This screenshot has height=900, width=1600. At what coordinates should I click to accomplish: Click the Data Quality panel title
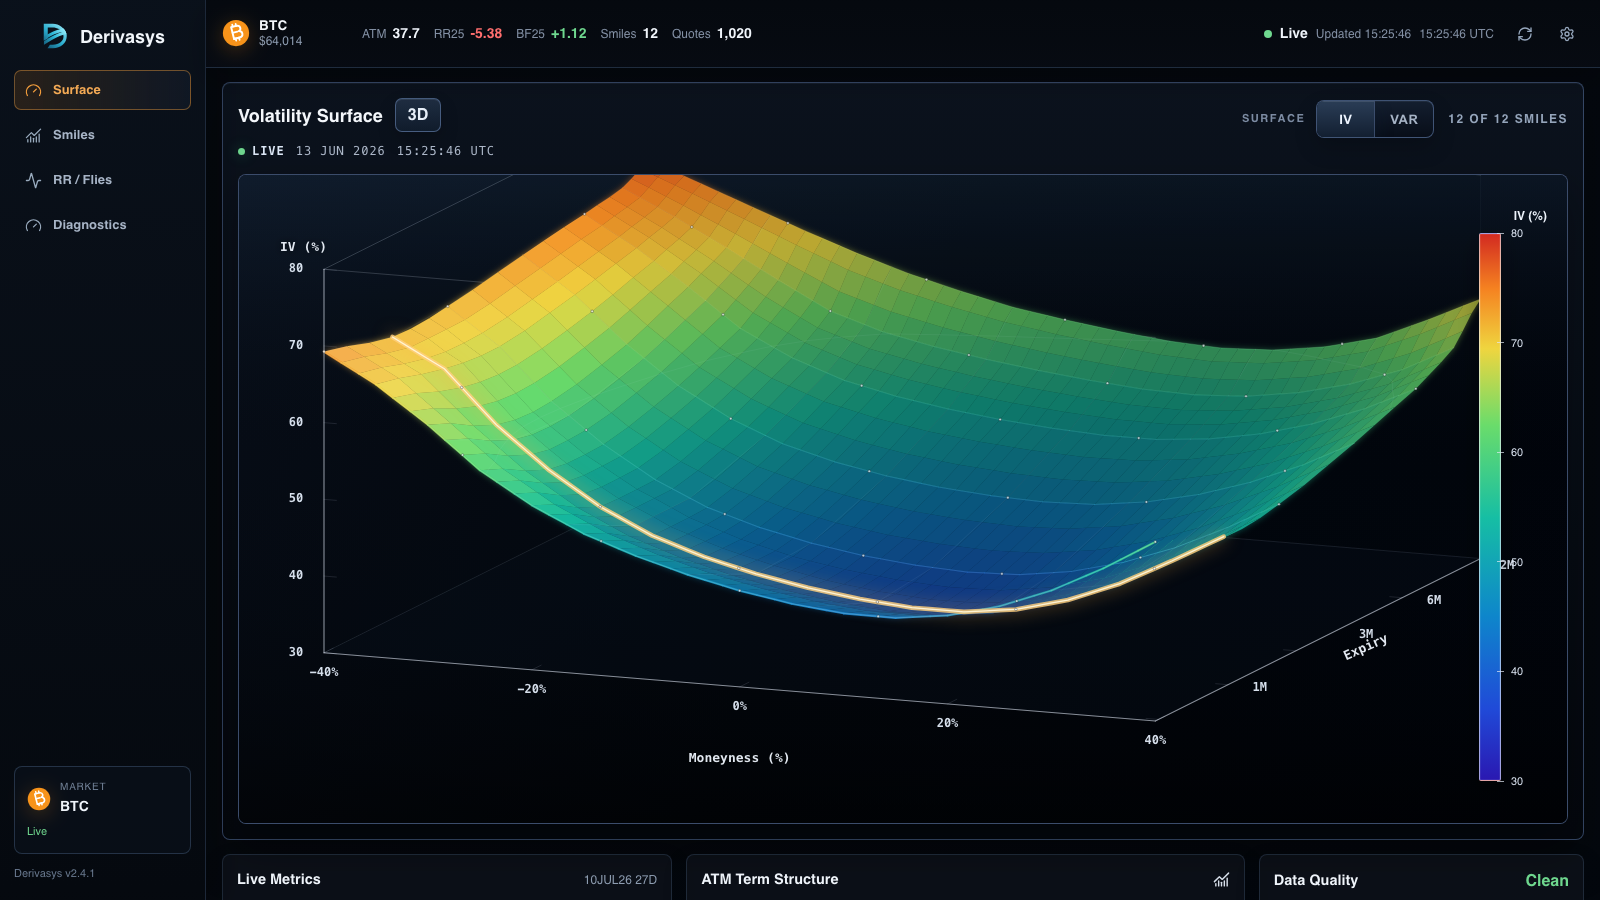1316,880
